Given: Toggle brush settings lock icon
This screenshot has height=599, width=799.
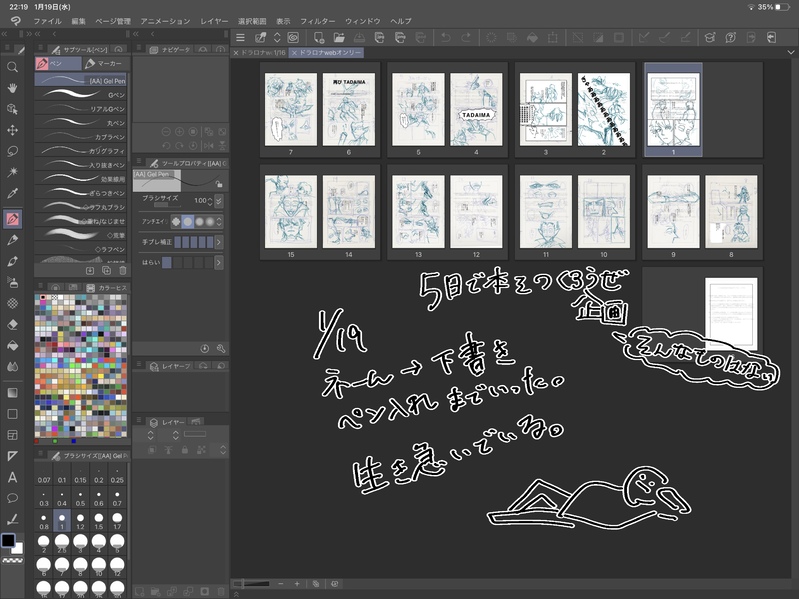Looking at the screenshot, I should (x=218, y=184).
